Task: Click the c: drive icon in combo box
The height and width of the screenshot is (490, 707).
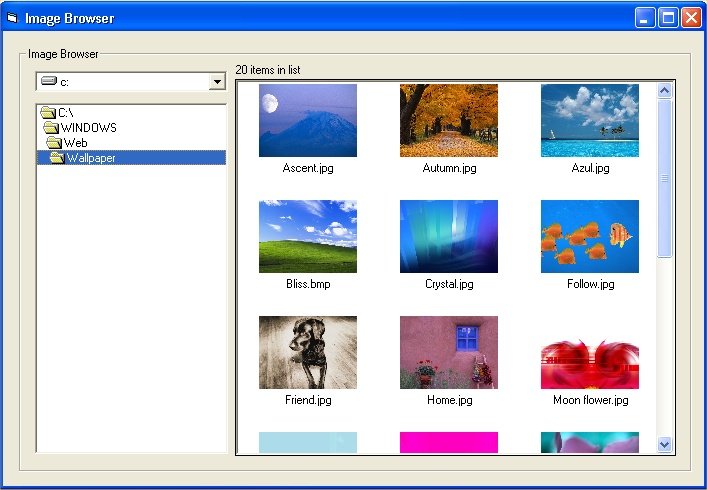Action: click(48, 81)
